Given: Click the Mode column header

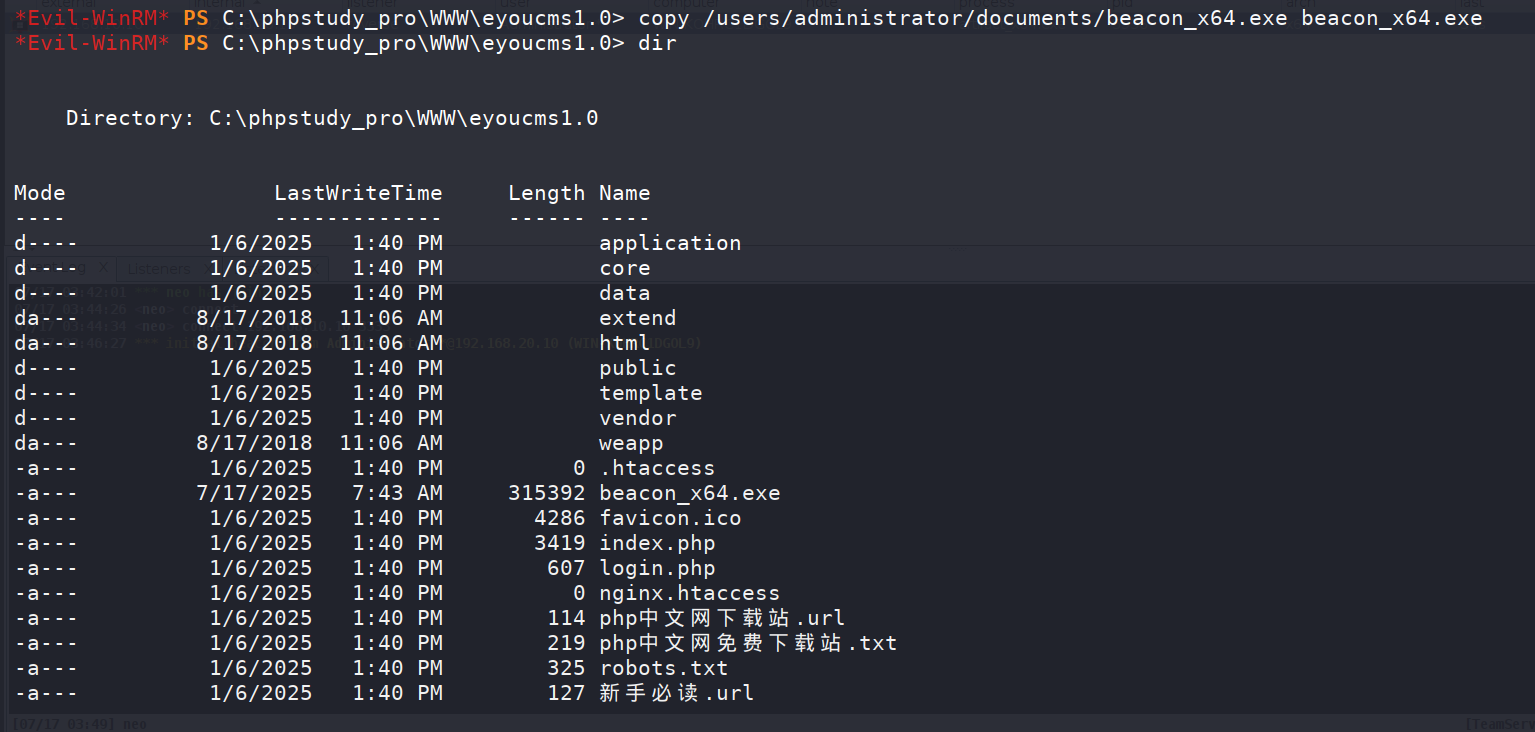Looking at the screenshot, I should coord(40,193).
